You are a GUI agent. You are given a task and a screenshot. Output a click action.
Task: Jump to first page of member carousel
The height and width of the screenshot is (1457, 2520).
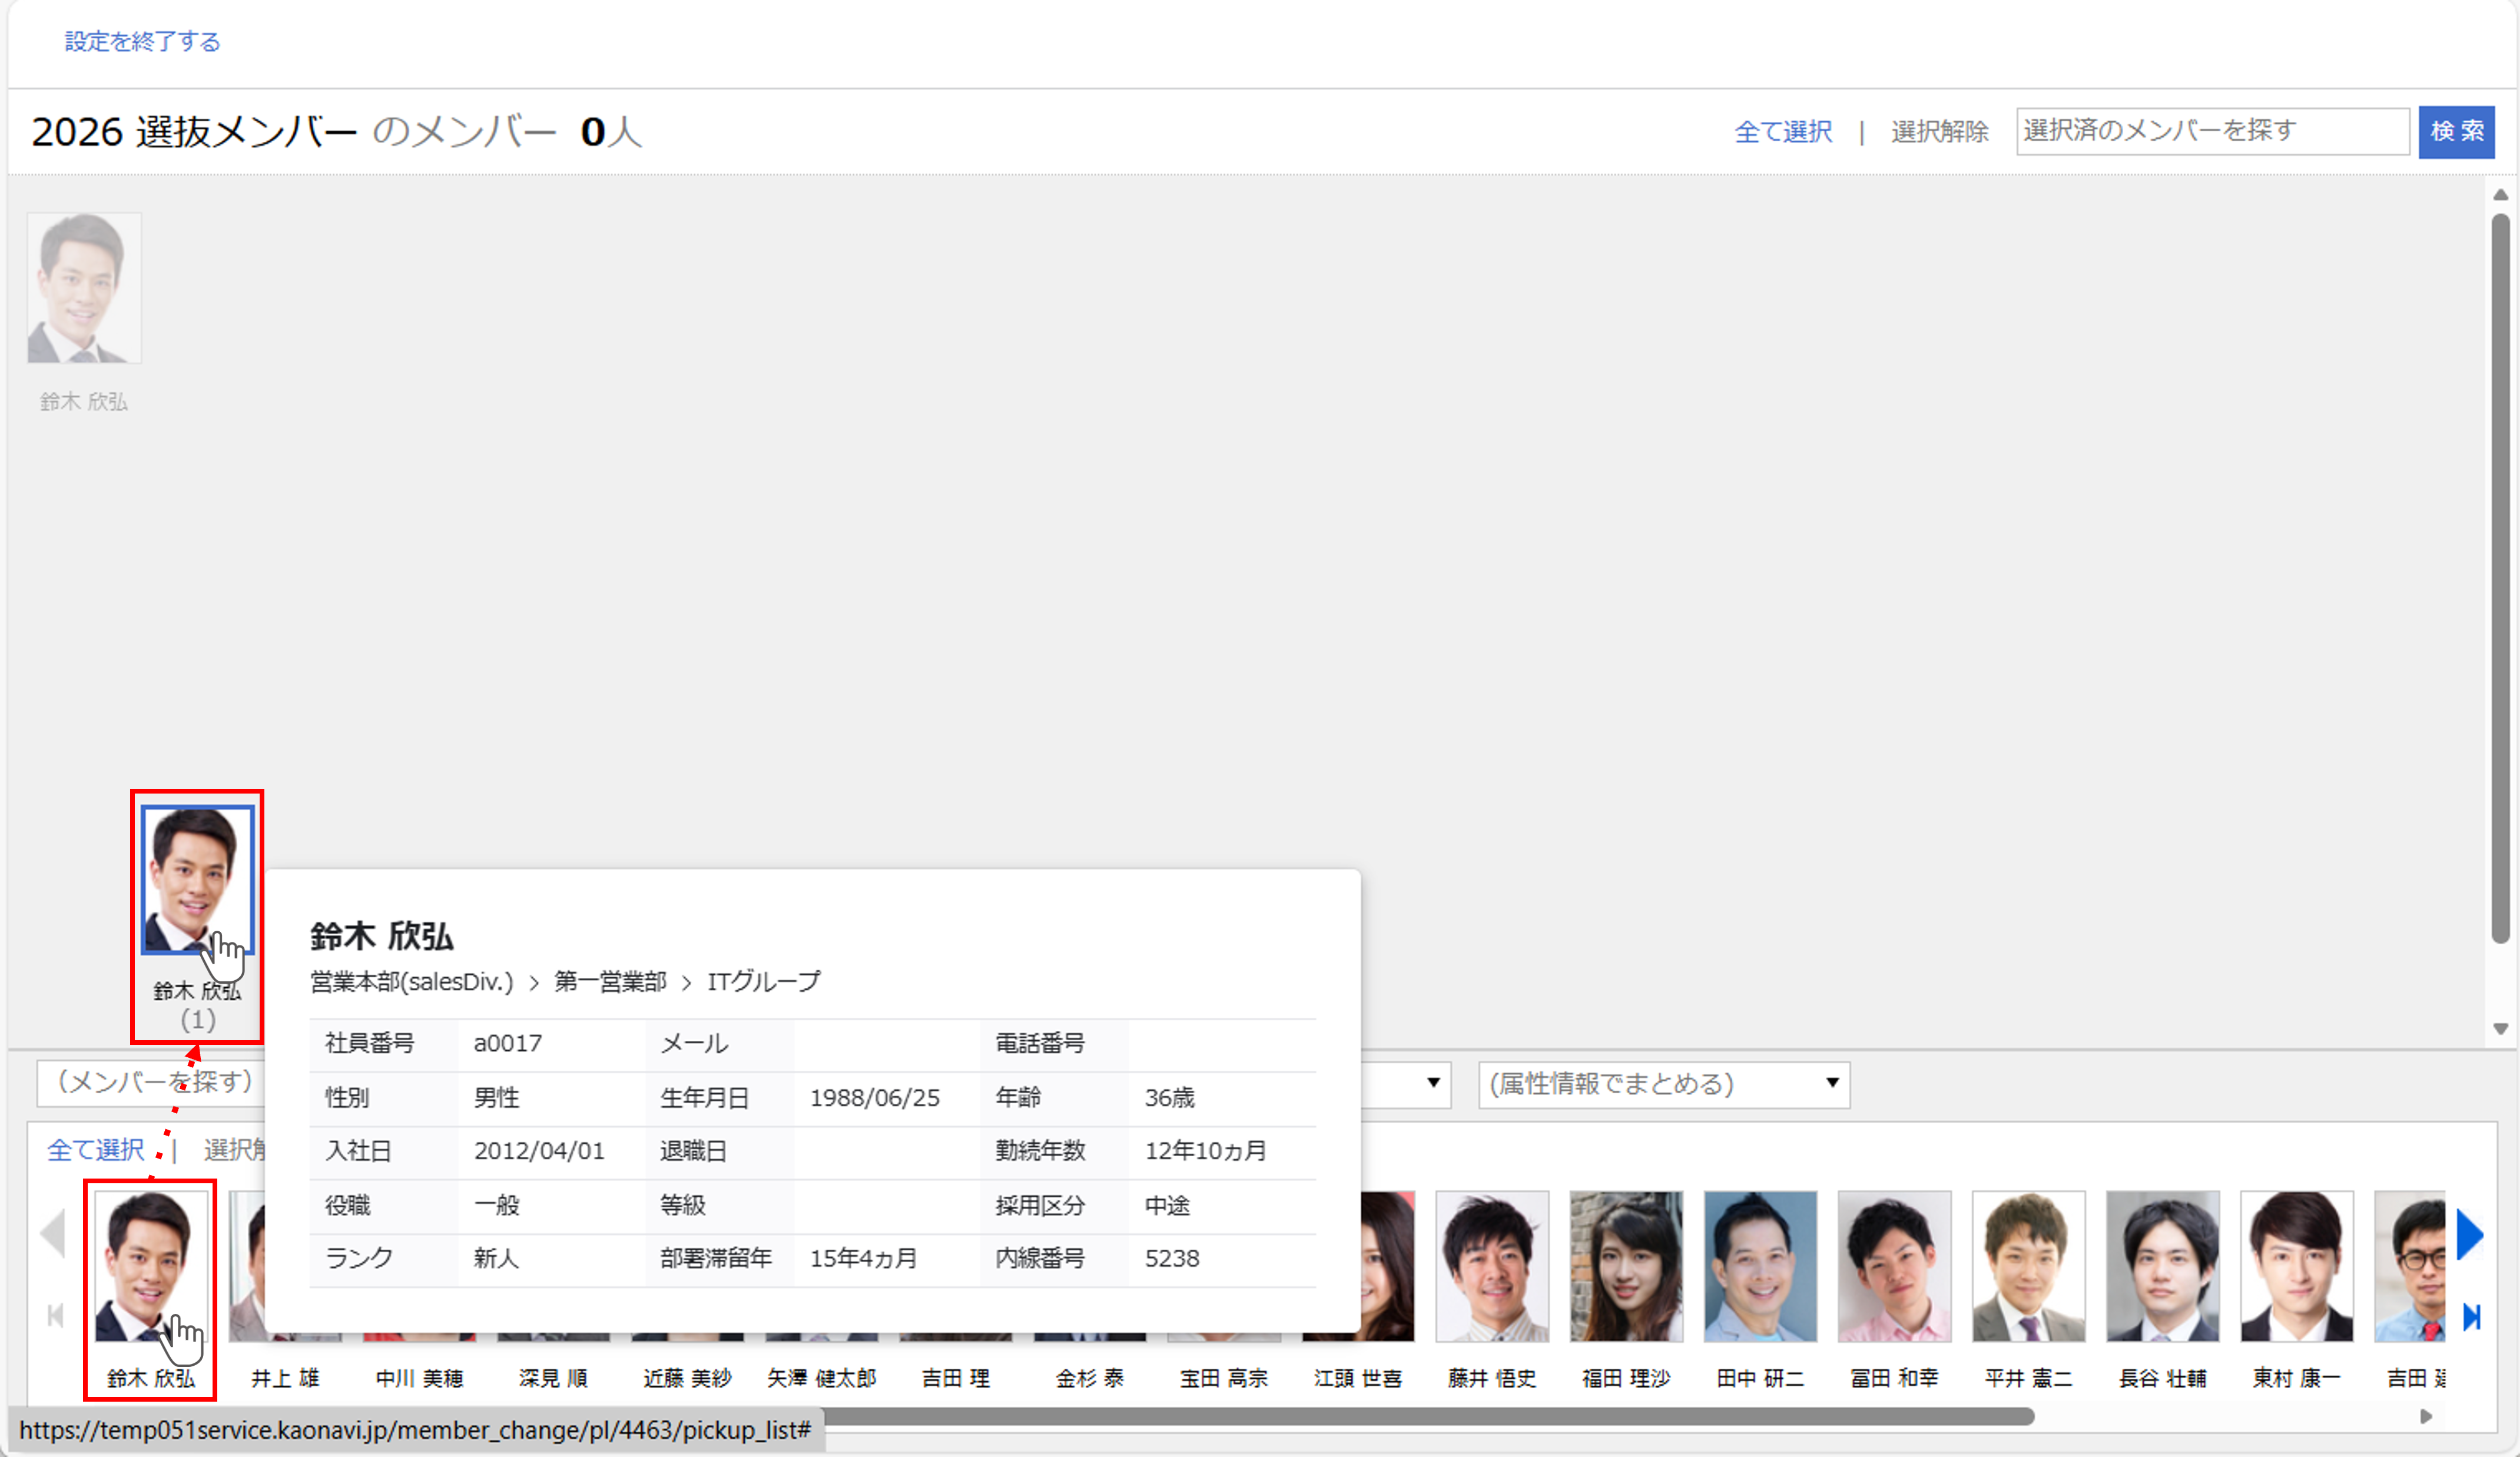(x=55, y=1315)
